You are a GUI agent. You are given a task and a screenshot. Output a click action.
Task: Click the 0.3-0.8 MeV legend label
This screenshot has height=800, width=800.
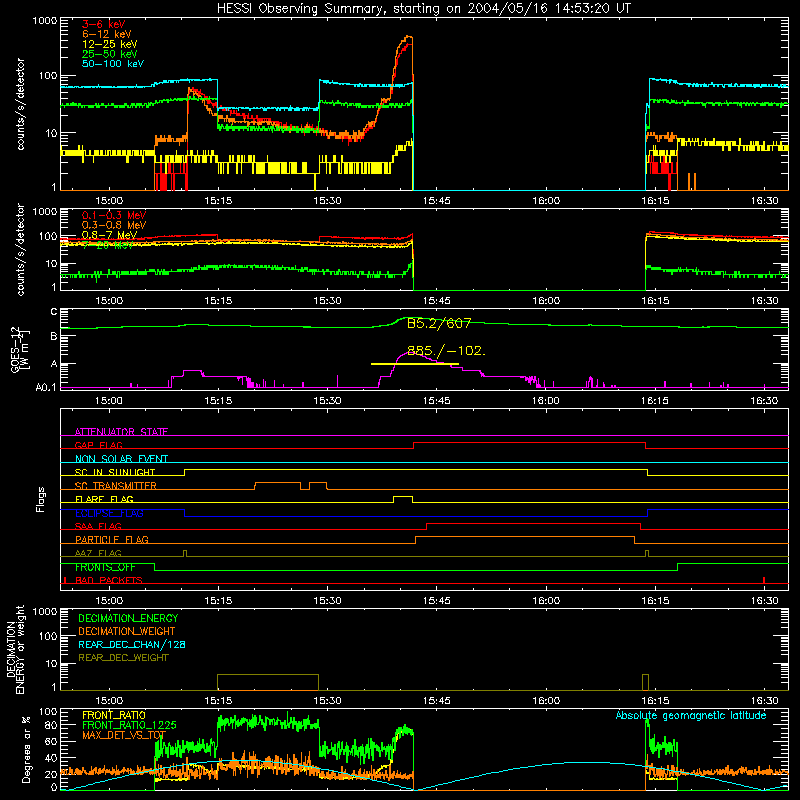[x=114, y=226]
